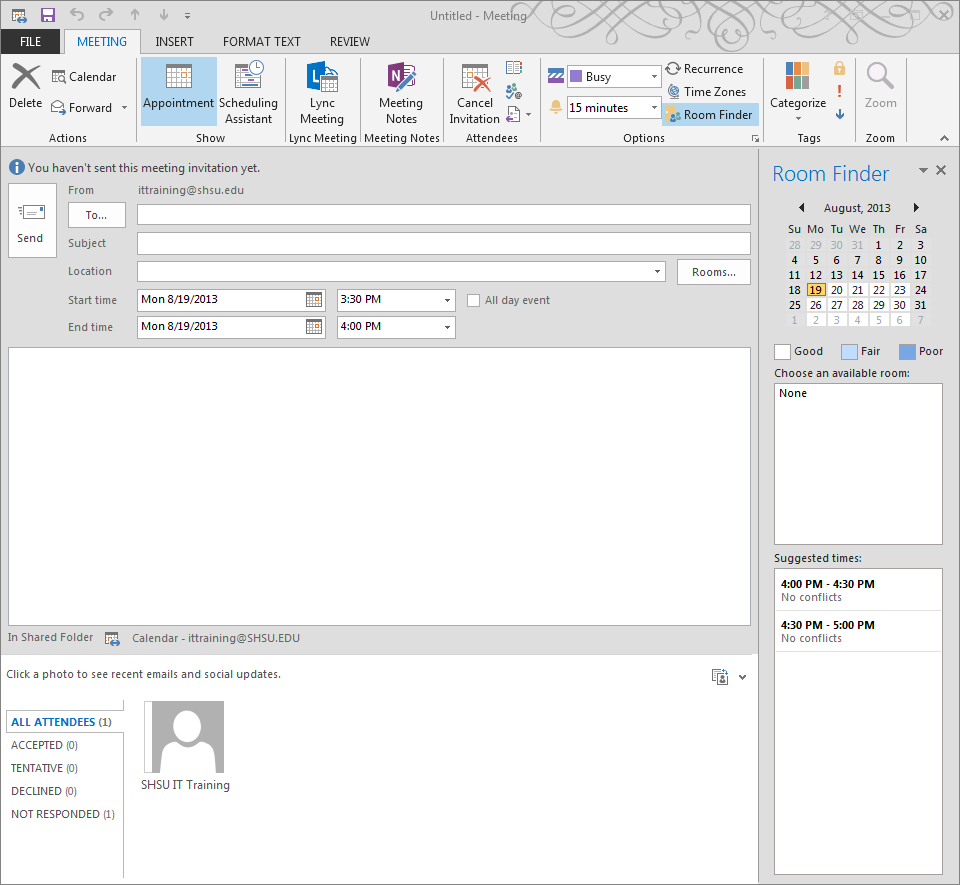Open Calendar from the Actions group
The height and width of the screenshot is (885, 960).
point(84,77)
